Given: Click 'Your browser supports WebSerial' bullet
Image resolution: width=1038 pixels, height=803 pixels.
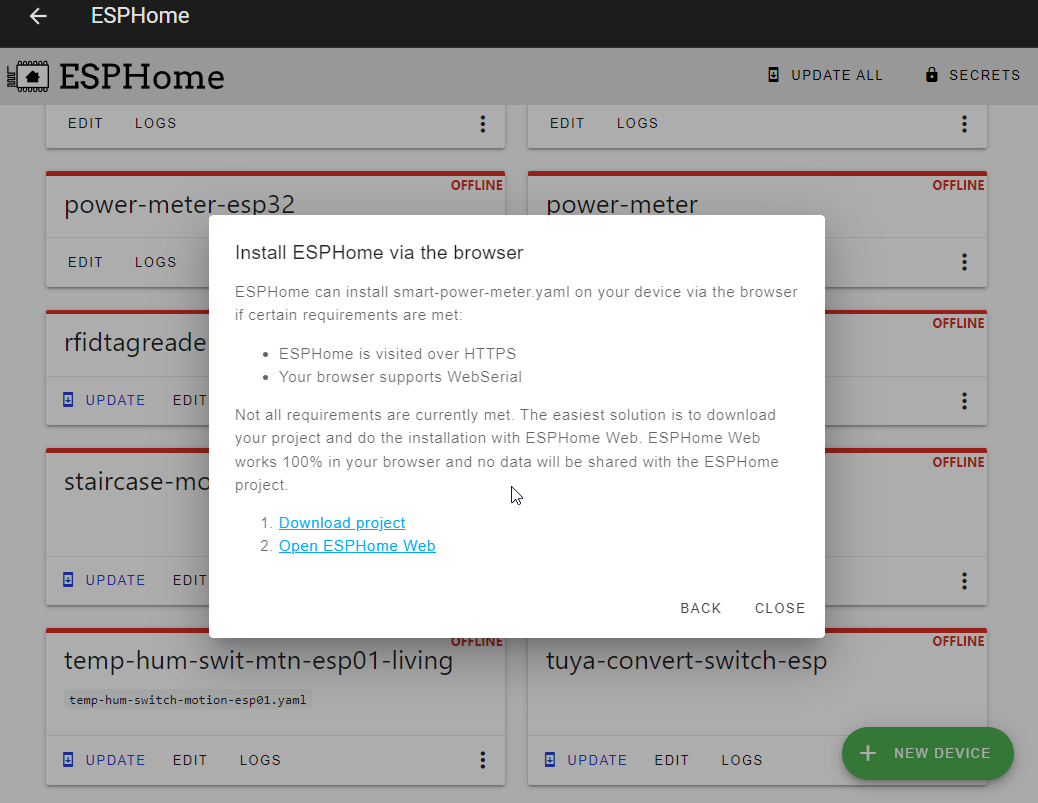Looking at the screenshot, I should tap(401, 377).
